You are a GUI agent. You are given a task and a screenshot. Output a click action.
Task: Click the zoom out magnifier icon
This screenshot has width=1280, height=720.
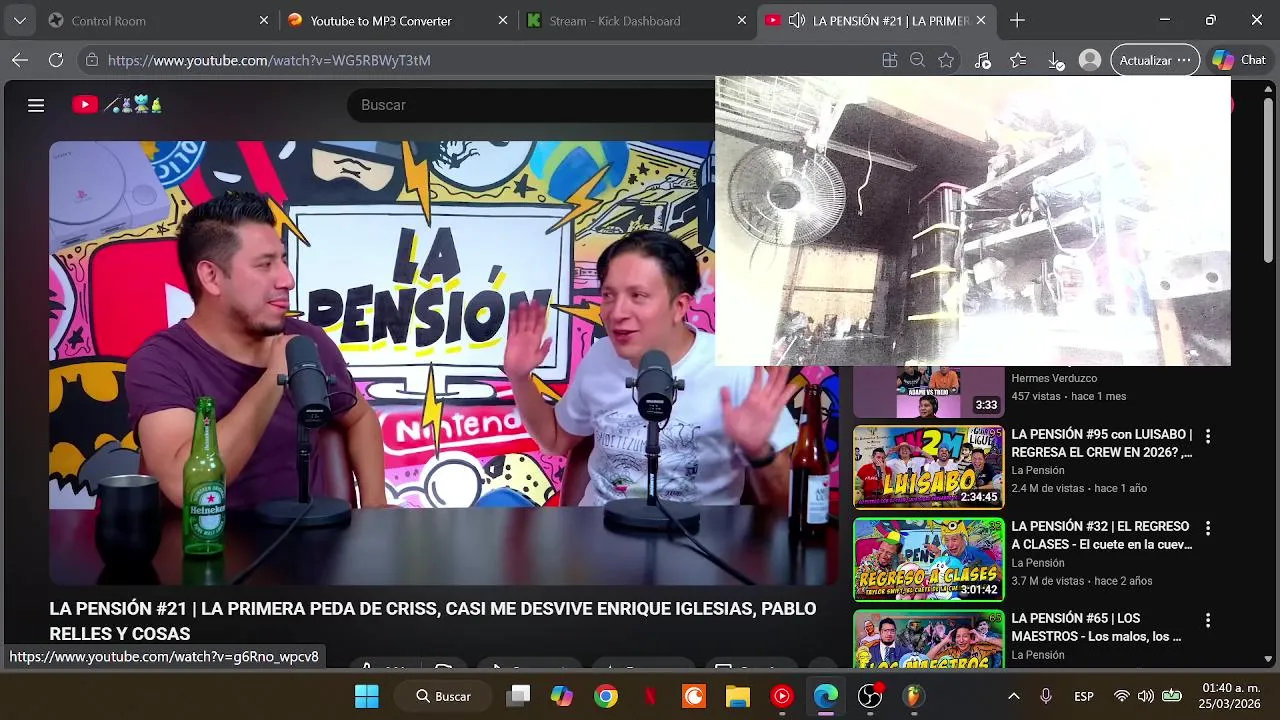(917, 60)
